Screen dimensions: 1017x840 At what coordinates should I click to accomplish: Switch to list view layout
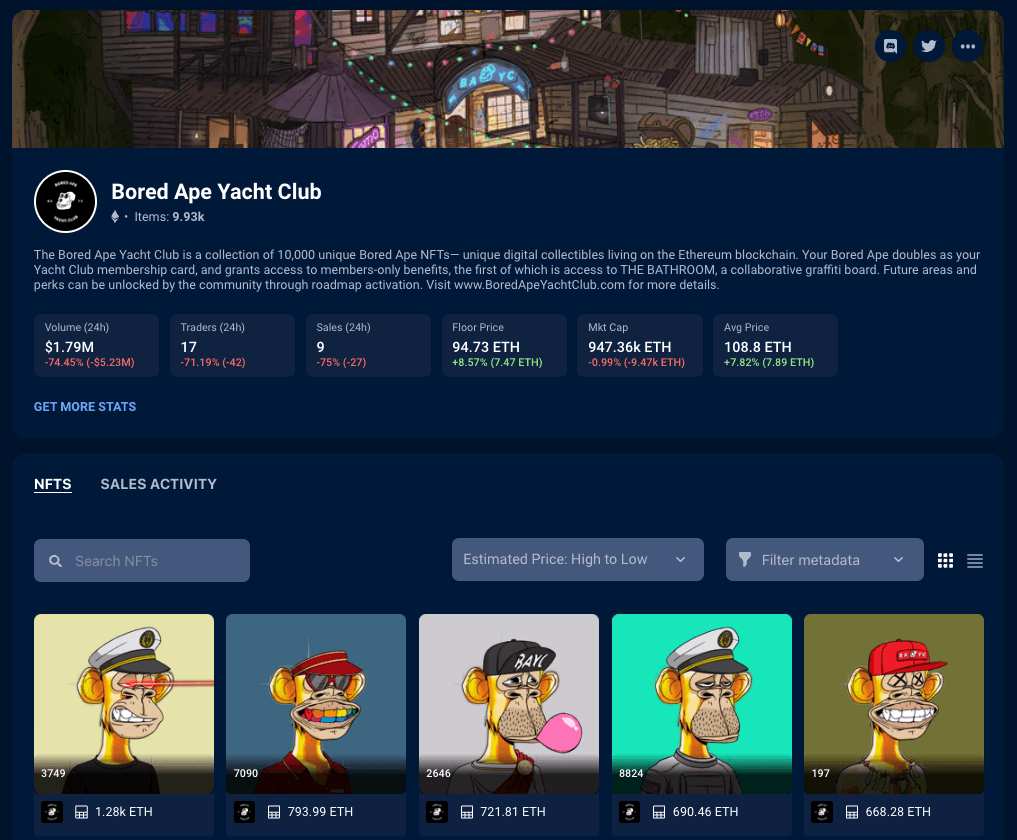975,561
